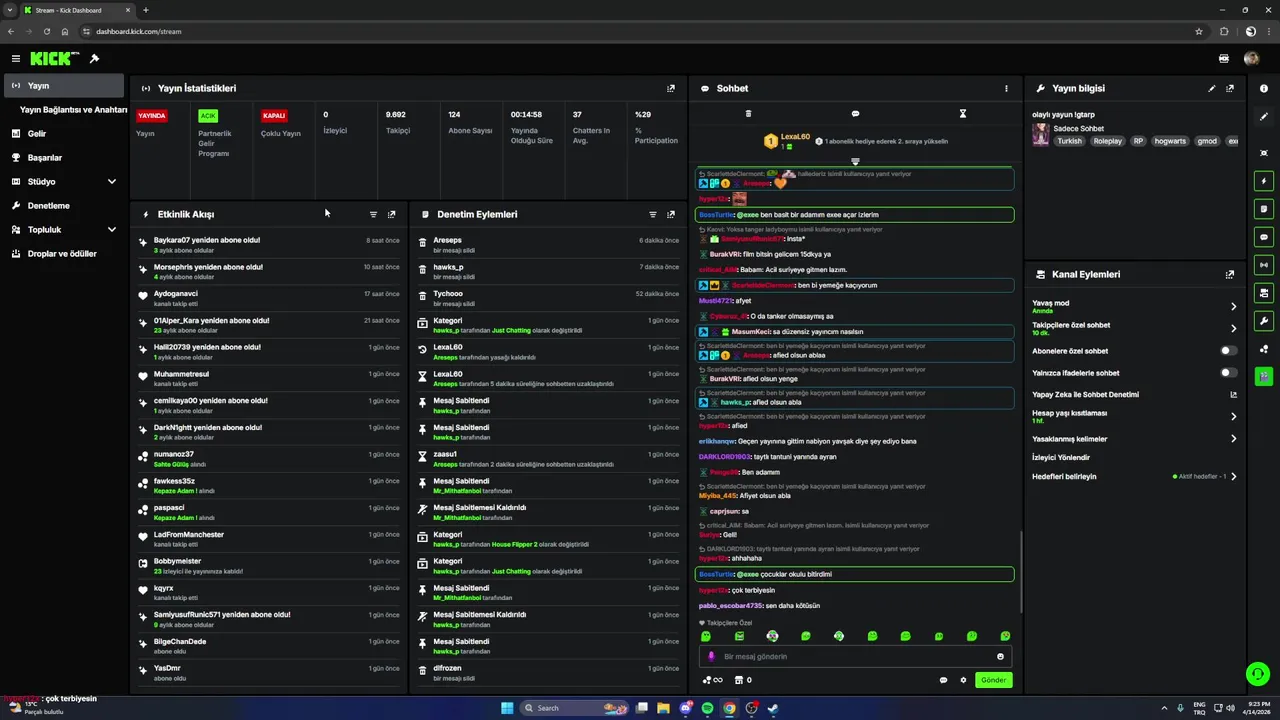Click the moderator sword icon beside logo

click(94, 59)
